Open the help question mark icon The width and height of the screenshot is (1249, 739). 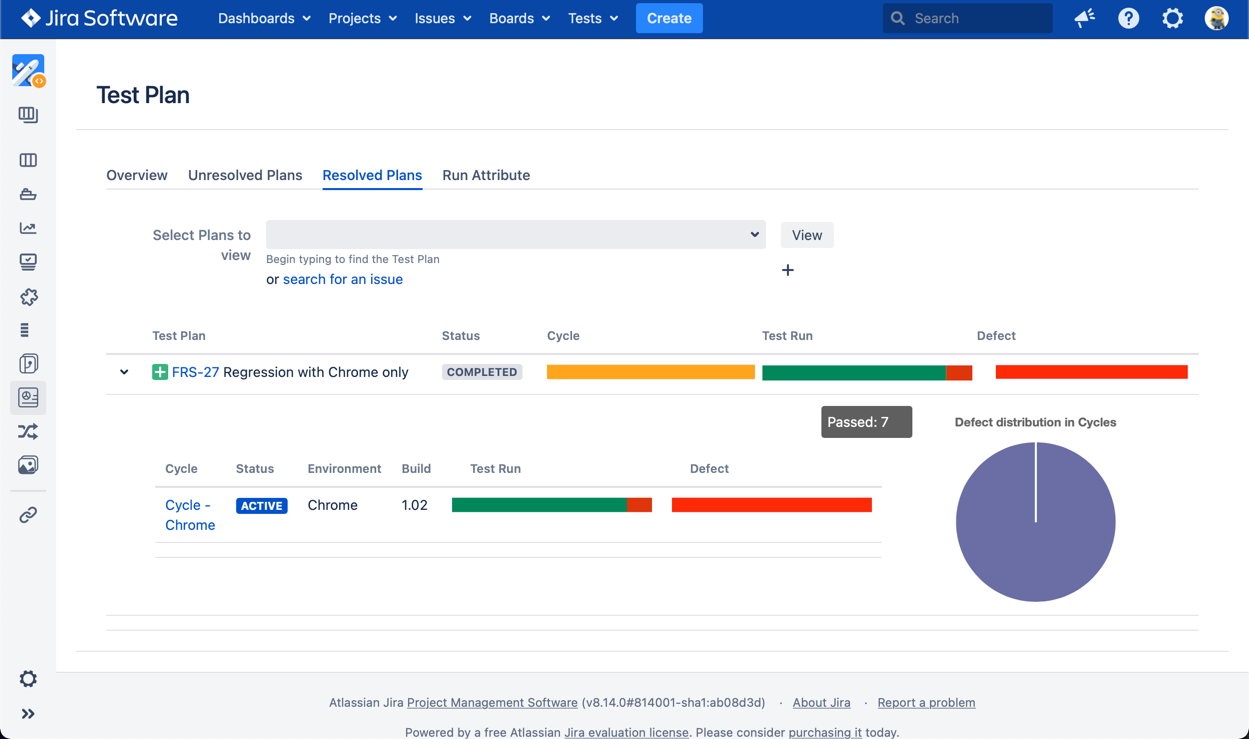pos(1128,18)
